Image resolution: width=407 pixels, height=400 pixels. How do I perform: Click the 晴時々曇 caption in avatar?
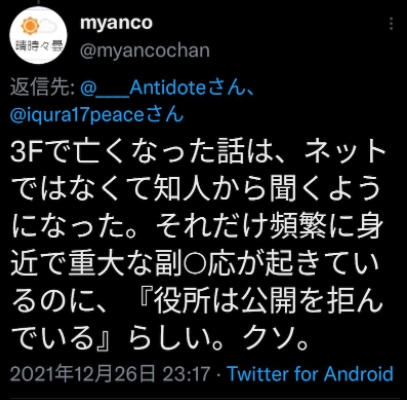pos(38,46)
